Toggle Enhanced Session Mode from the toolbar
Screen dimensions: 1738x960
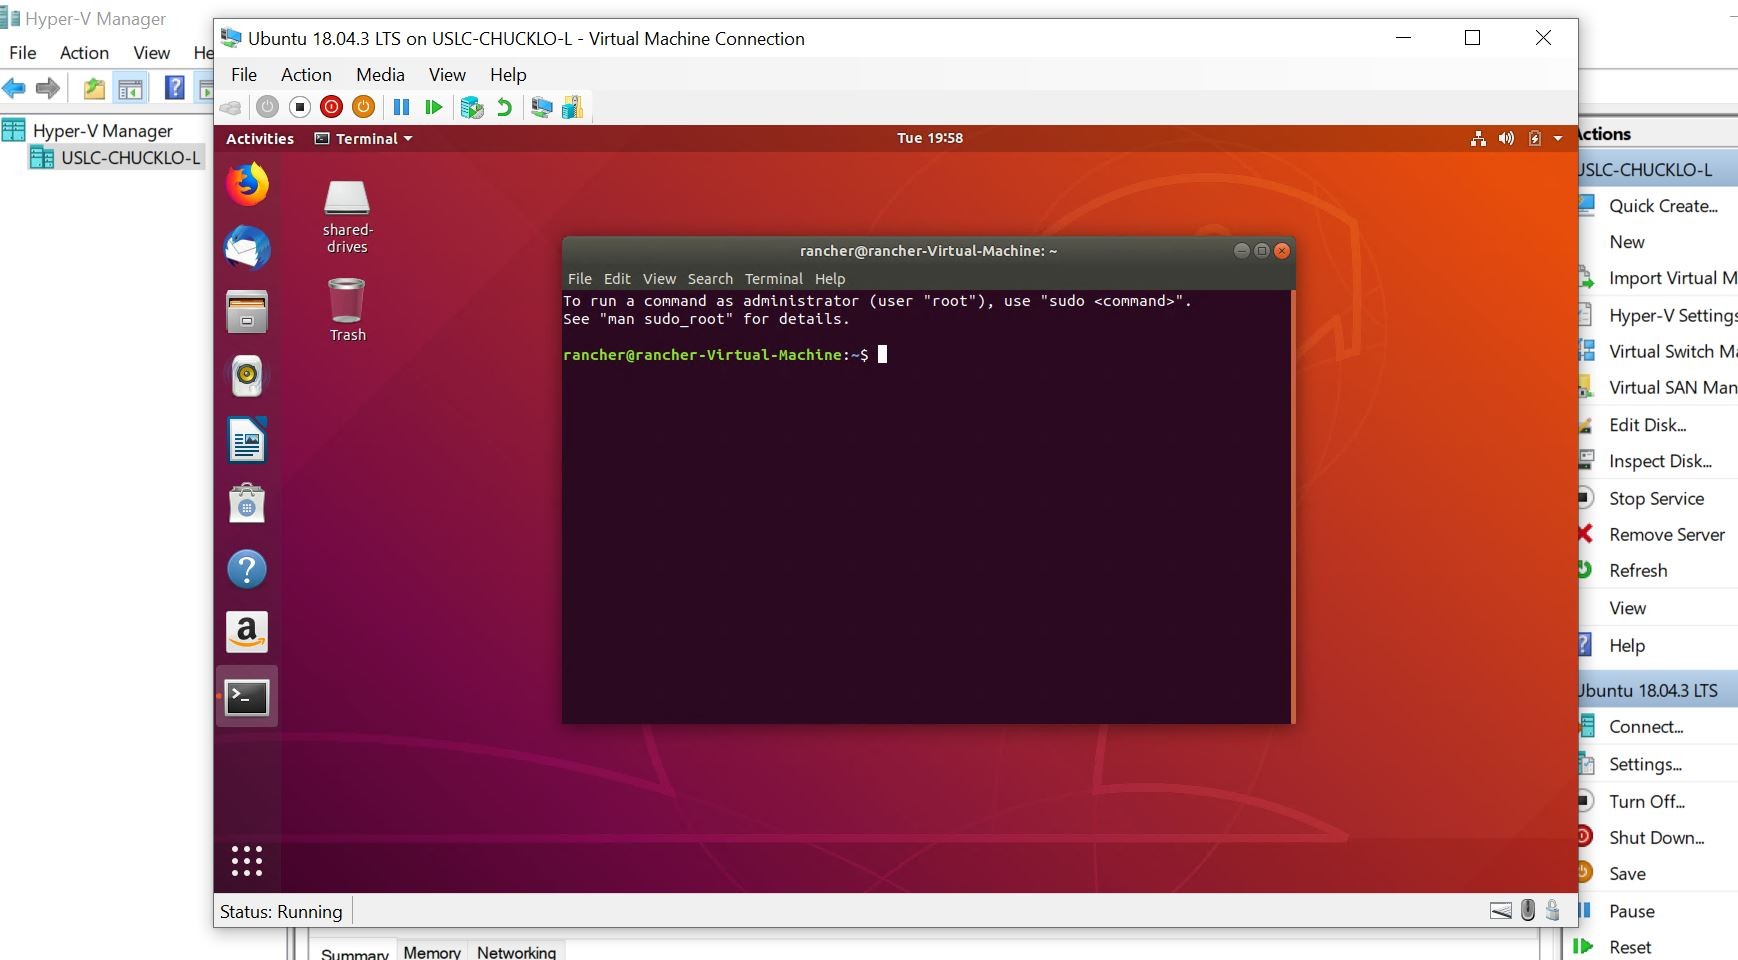click(541, 107)
